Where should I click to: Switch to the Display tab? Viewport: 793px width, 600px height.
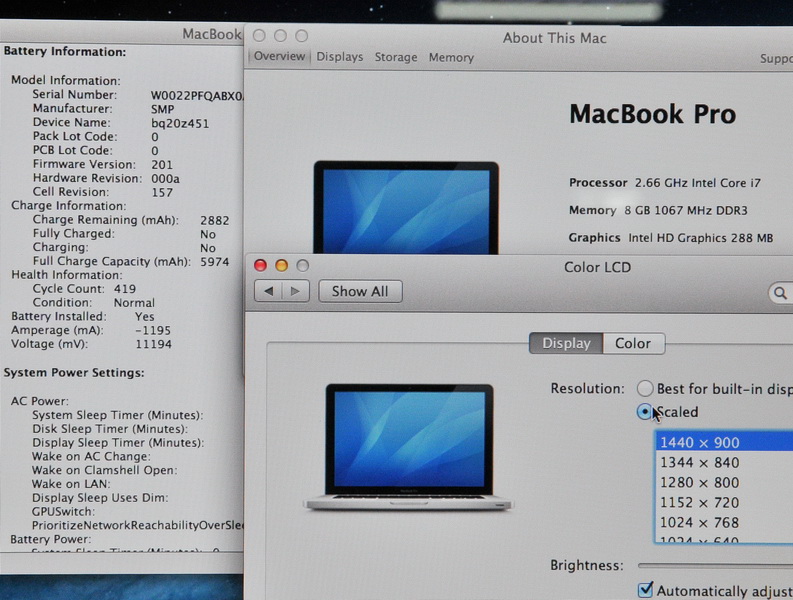tap(566, 344)
